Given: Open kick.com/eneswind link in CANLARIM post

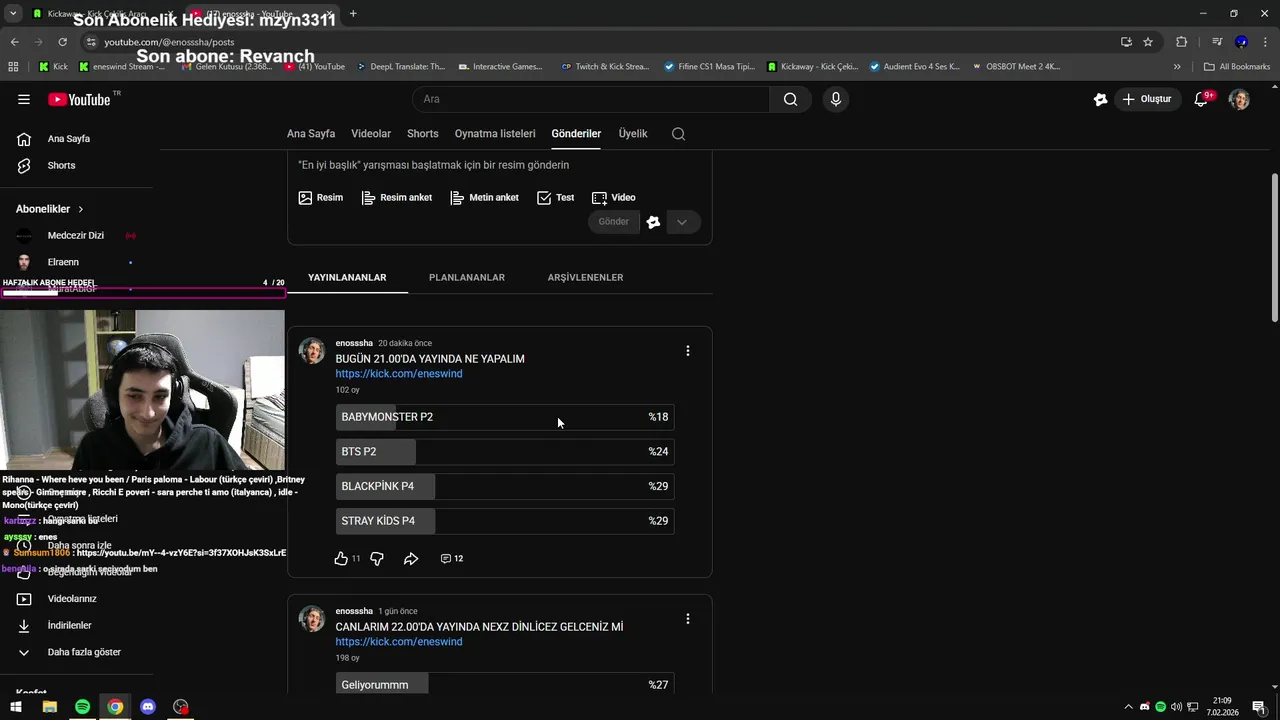Looking at the screenshot, I should pos(399,642).
